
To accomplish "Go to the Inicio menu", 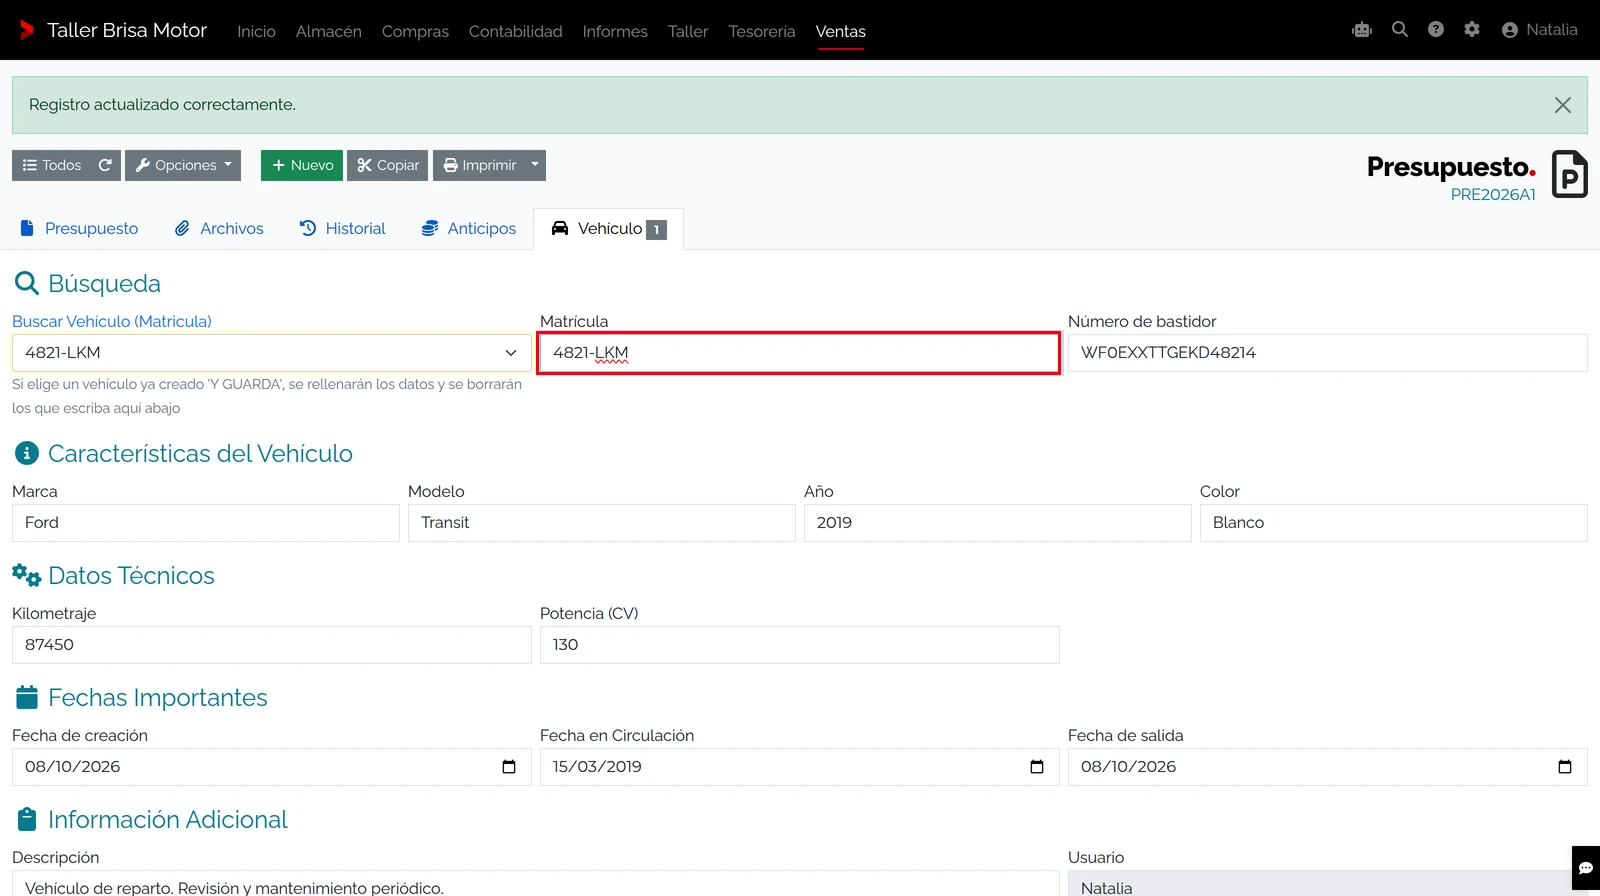I will coord(256,31).
